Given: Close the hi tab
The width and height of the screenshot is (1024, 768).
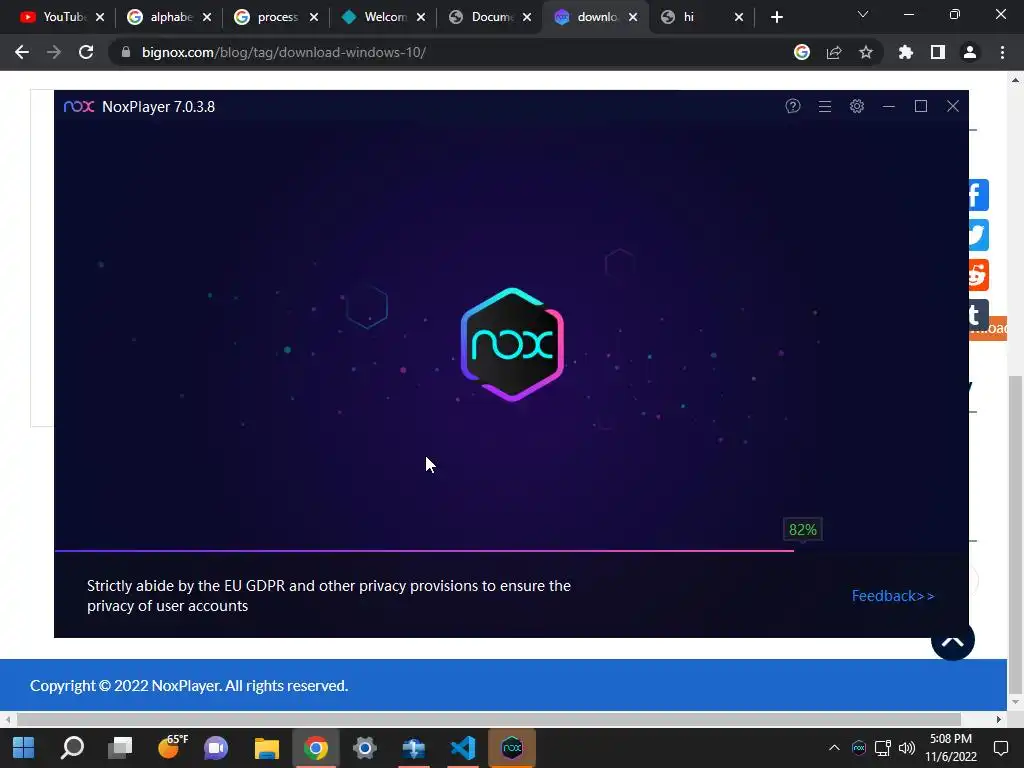Looking at the screenshot, I should [x=739, y=17].
